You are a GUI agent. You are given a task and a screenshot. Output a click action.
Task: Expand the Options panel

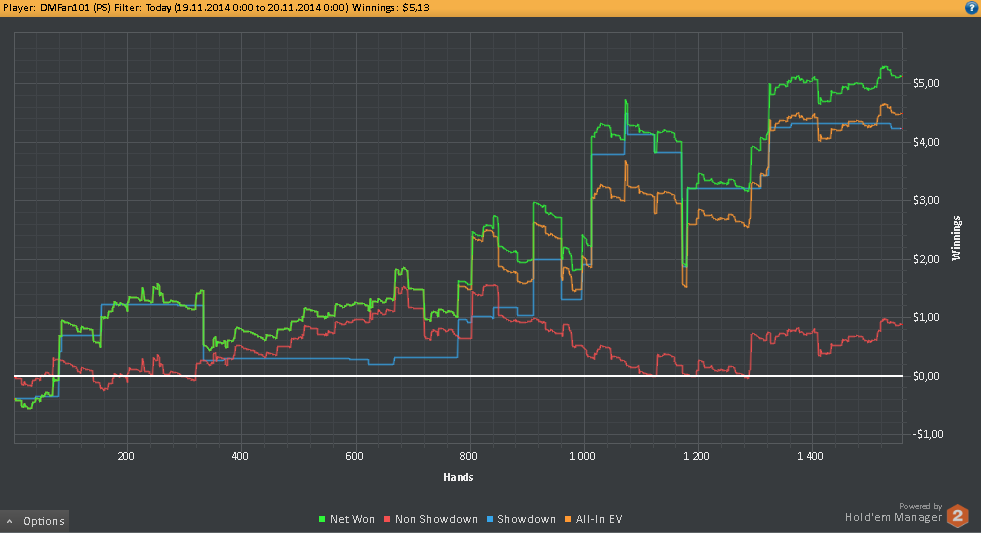tap(34, 521)
